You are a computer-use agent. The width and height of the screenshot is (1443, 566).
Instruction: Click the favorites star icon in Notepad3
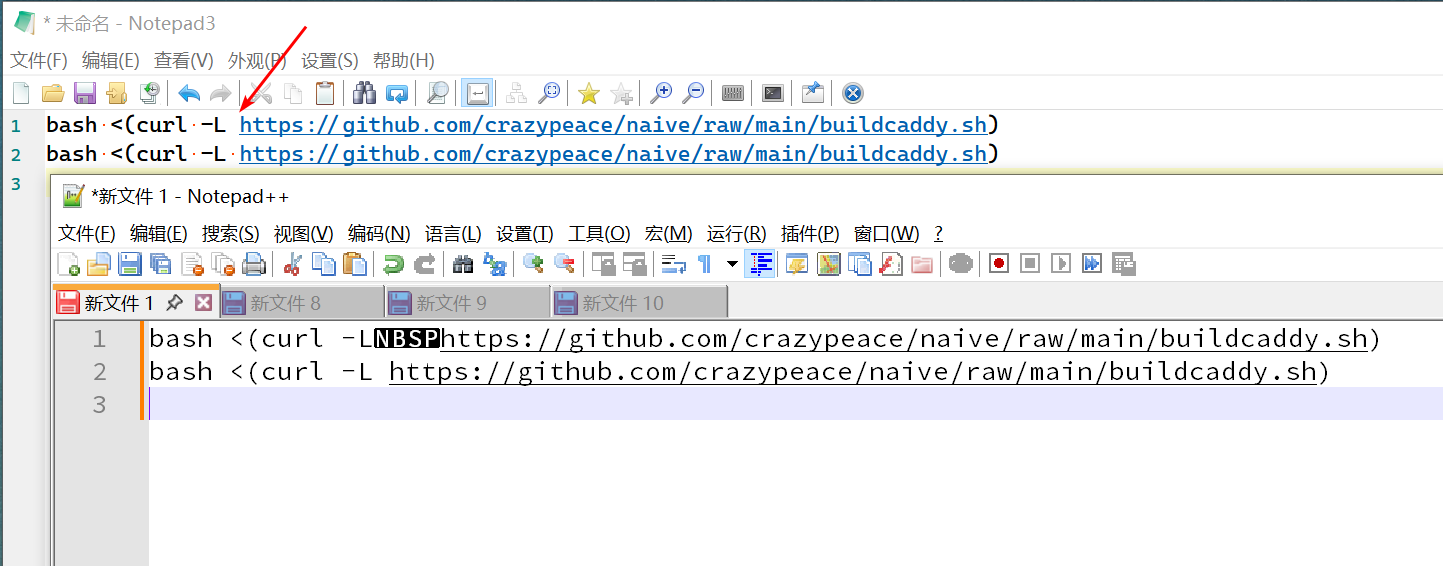click(x=589, y=94)
